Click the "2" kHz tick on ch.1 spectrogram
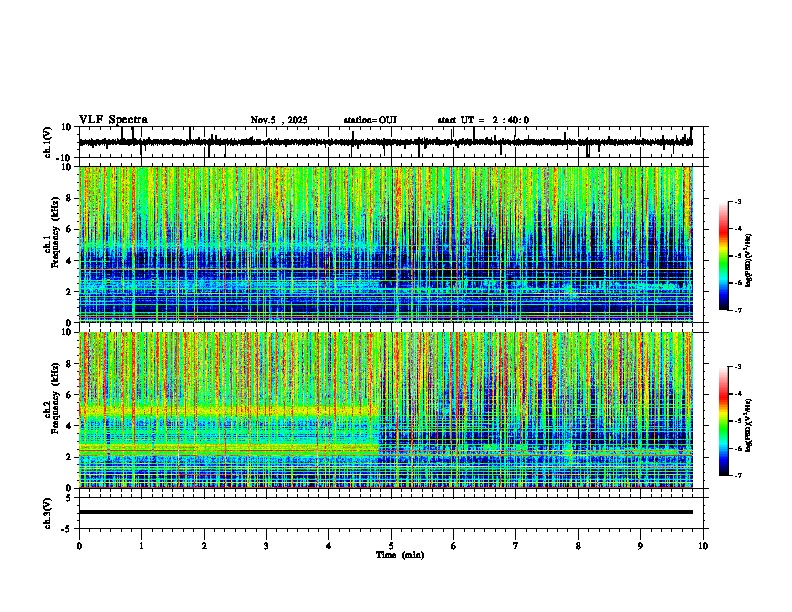This screenshot has width=792, height=612. pyautogui.click(x=71, y=292)
